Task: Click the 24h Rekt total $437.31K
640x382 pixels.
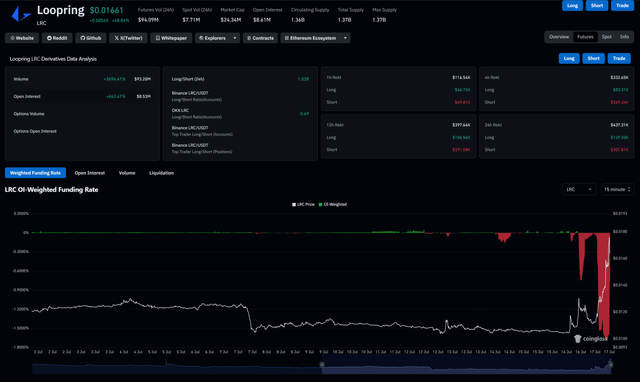Action: pyautogui.click(x=619, y=125)
